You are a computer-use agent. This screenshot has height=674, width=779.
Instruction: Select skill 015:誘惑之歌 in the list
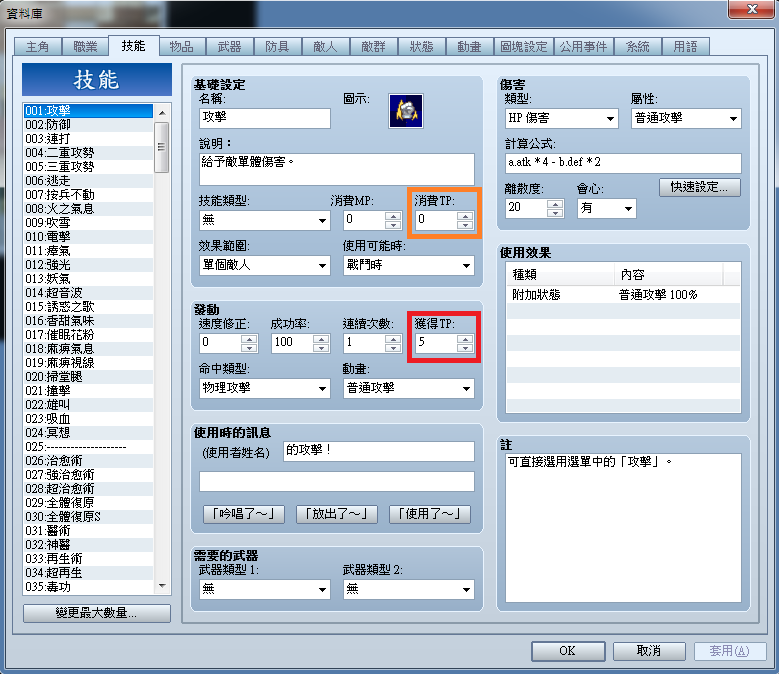(88, 307)
